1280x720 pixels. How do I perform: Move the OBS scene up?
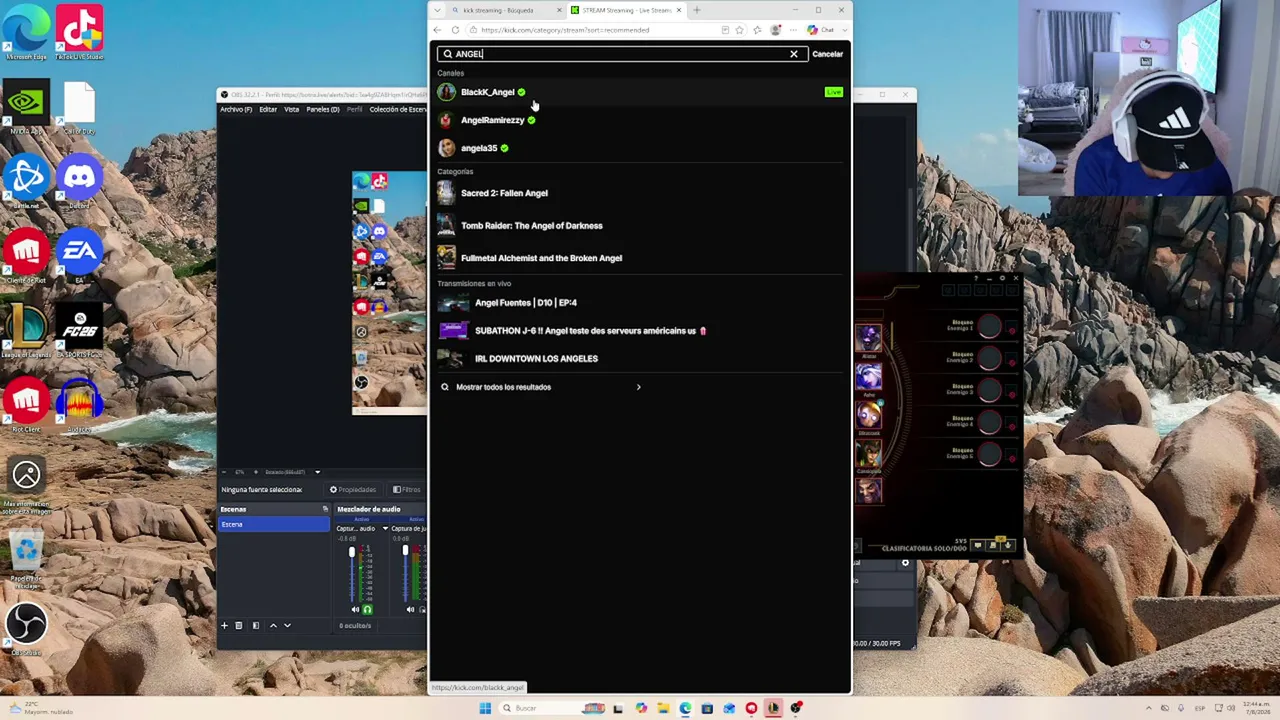(273, 626)
